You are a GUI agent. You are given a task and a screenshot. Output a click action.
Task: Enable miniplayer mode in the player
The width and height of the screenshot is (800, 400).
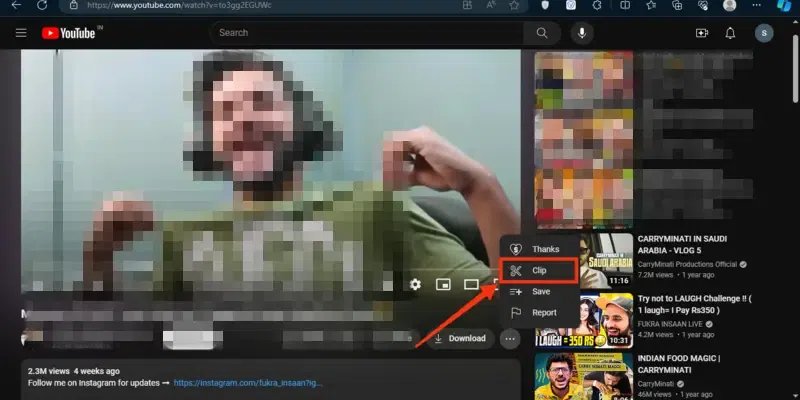tap(443, 284)
